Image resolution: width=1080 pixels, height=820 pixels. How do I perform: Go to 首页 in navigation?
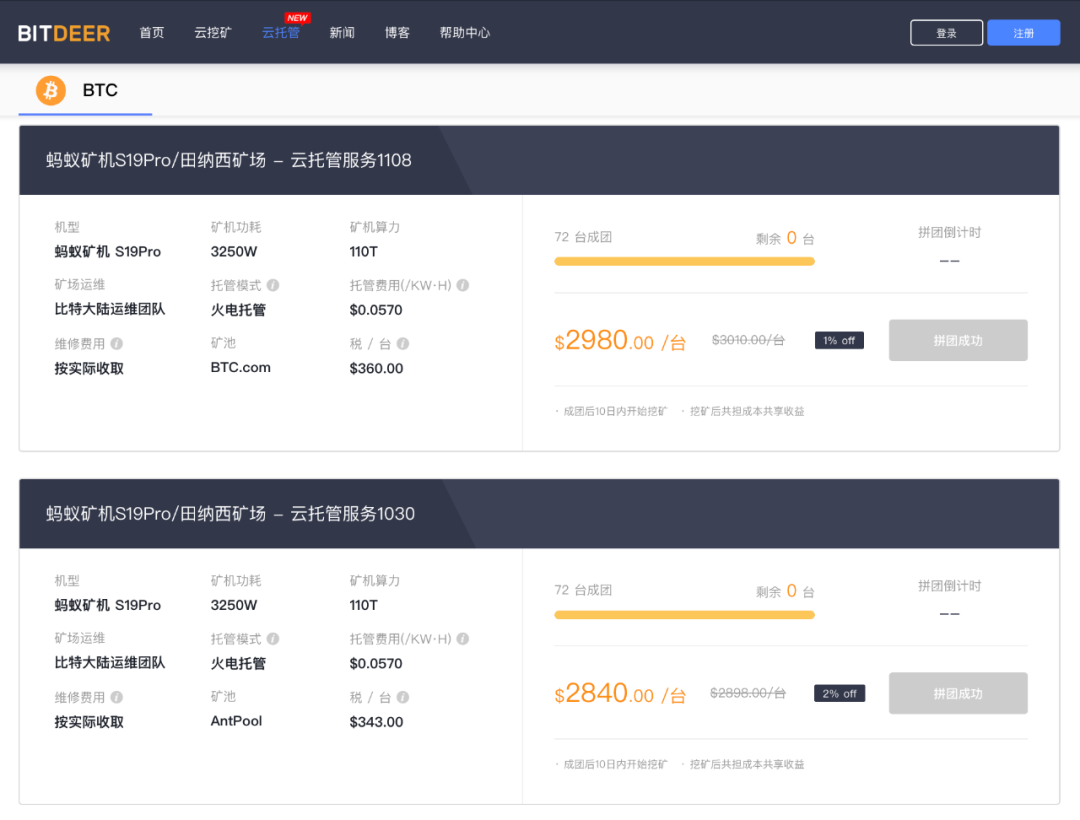152,32
